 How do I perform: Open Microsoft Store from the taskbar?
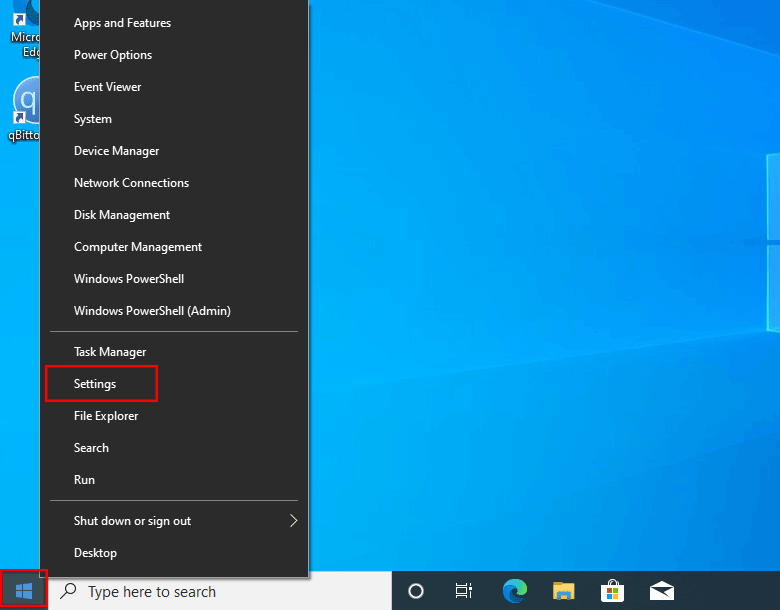613,591
